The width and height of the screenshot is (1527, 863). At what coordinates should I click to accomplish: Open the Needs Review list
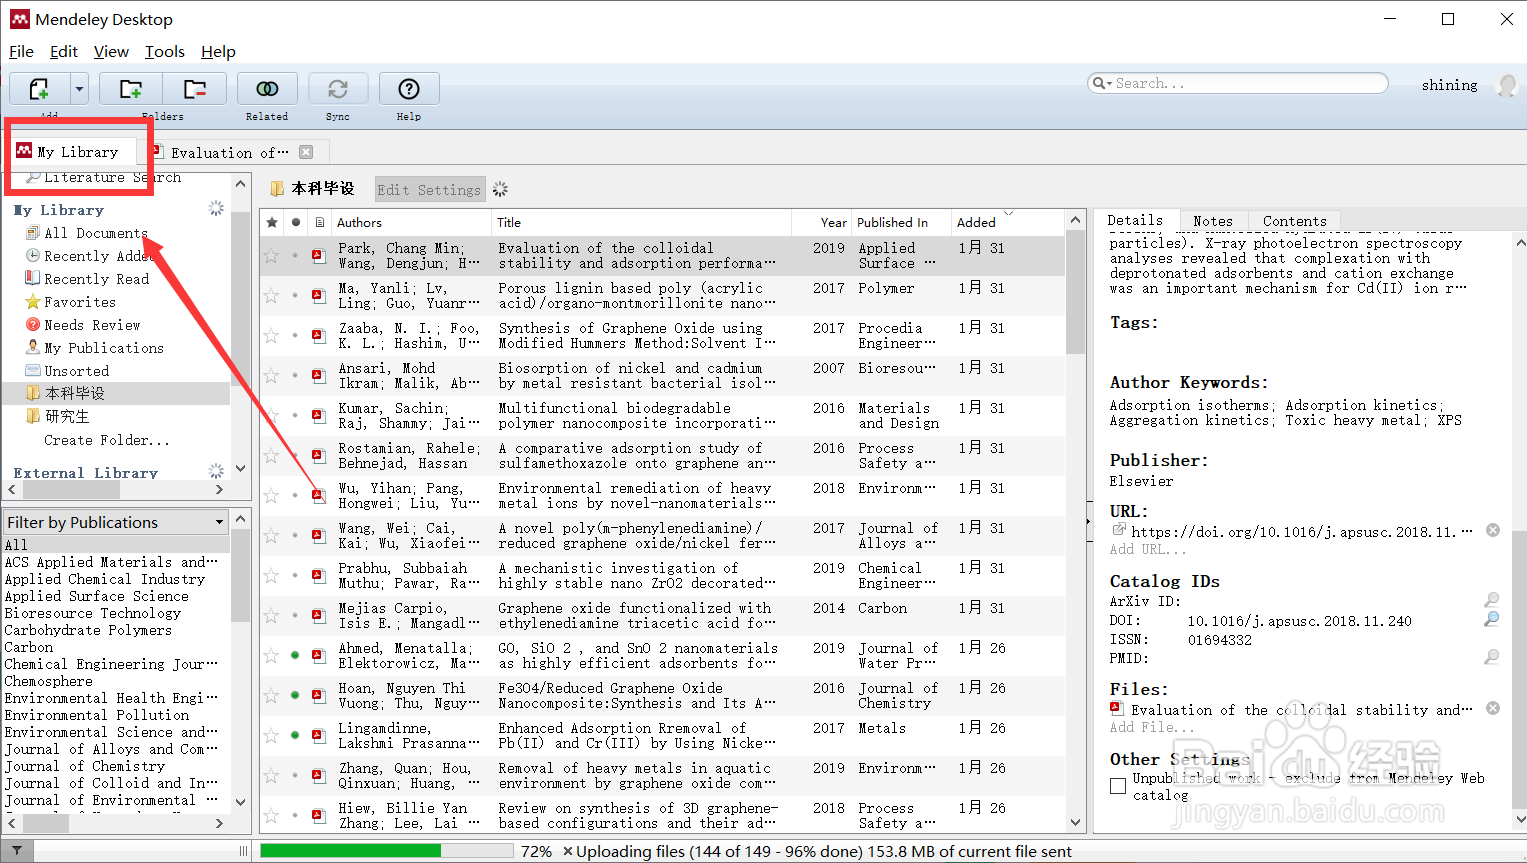tap(92, 325)
